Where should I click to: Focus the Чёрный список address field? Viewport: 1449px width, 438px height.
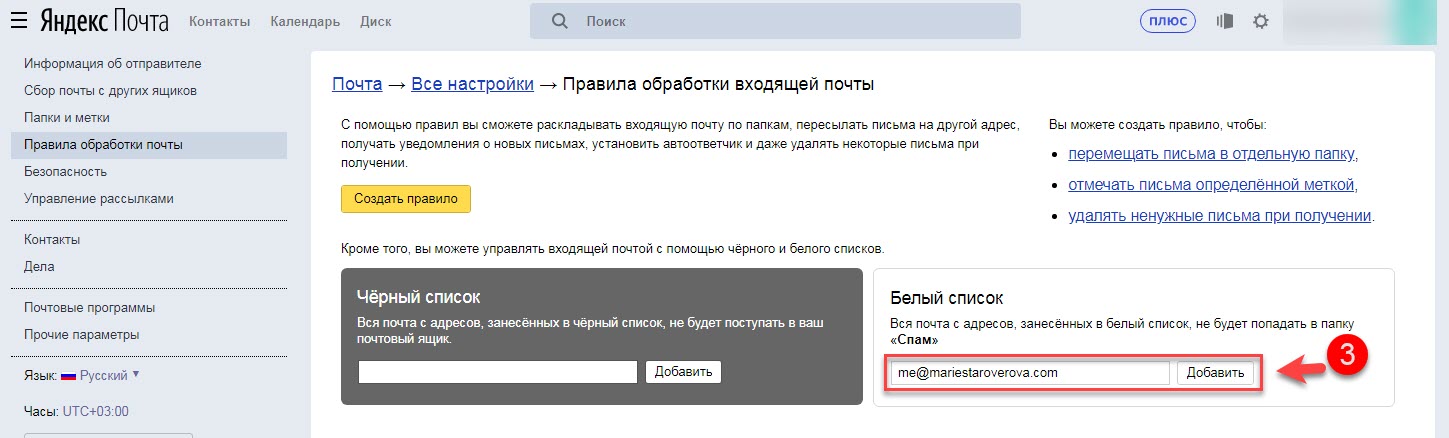point(498,372)
